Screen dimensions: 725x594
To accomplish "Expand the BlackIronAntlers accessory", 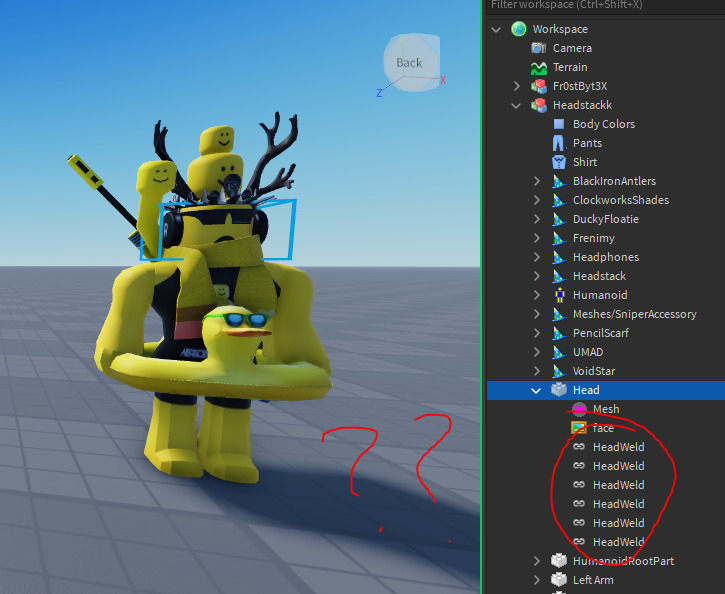I will coord(537,181).
